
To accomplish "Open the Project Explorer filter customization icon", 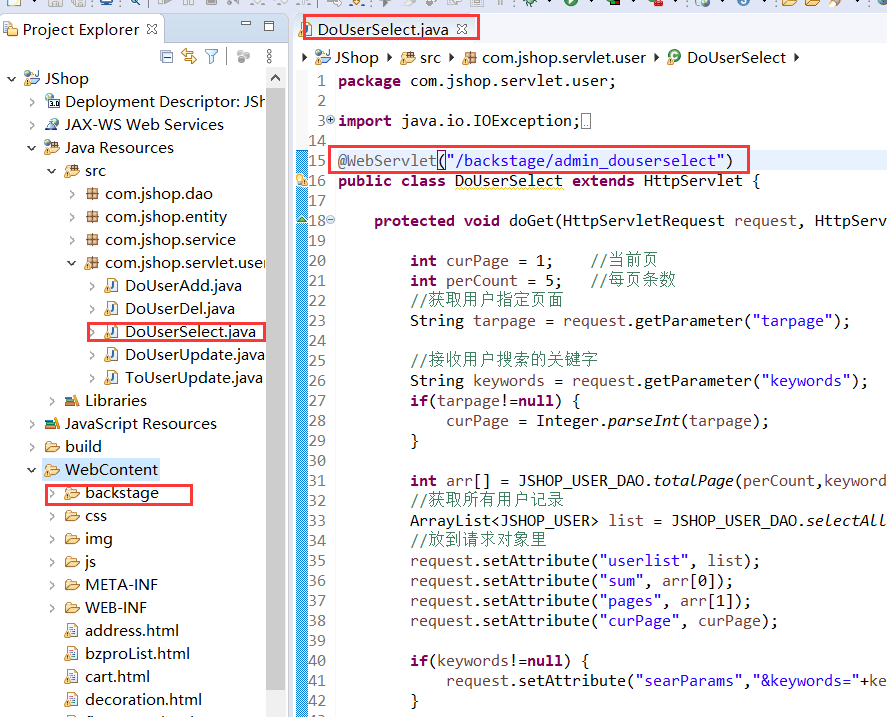I will click(214, 57).
